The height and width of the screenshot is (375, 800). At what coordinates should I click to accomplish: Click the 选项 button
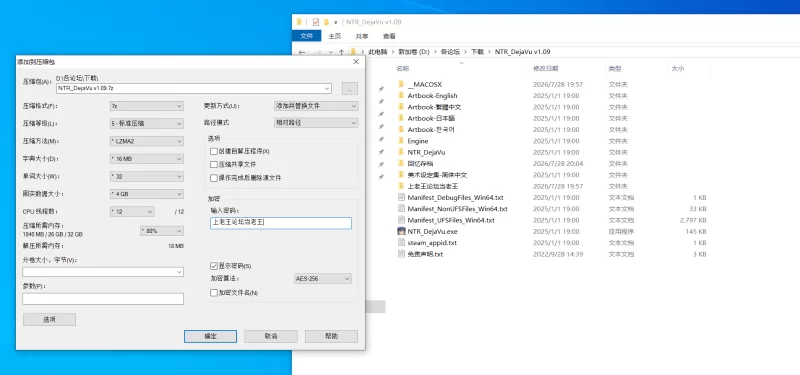click(49, 319)
